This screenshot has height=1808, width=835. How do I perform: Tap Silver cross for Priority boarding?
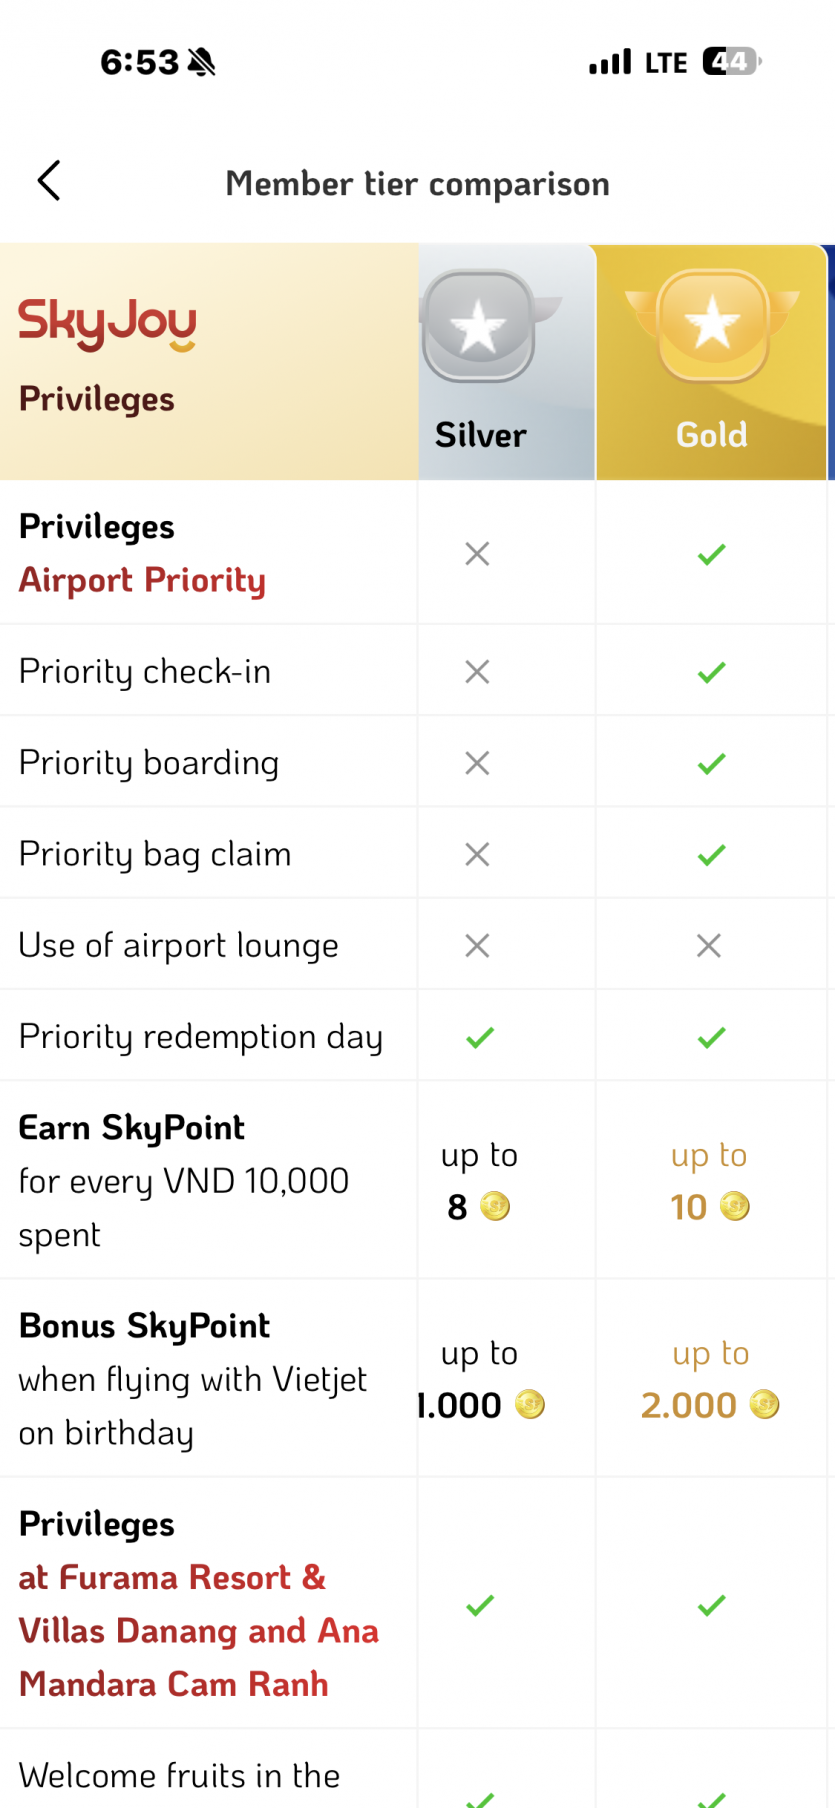coord(477,764)
